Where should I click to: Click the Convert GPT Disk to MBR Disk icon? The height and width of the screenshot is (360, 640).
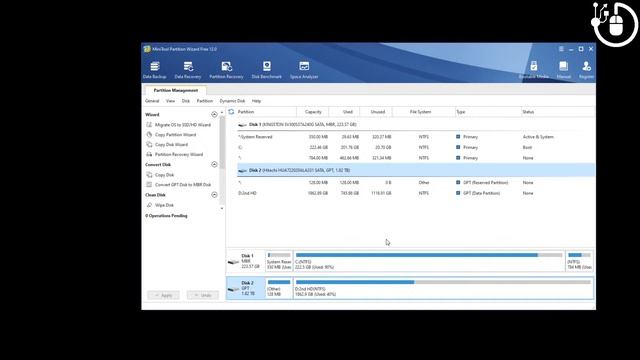(149, 184)
